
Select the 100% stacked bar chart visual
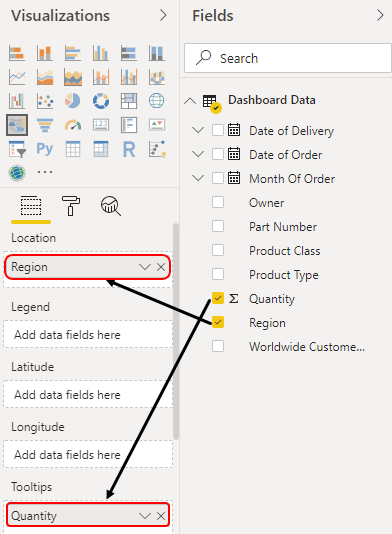tap(128, 53)
